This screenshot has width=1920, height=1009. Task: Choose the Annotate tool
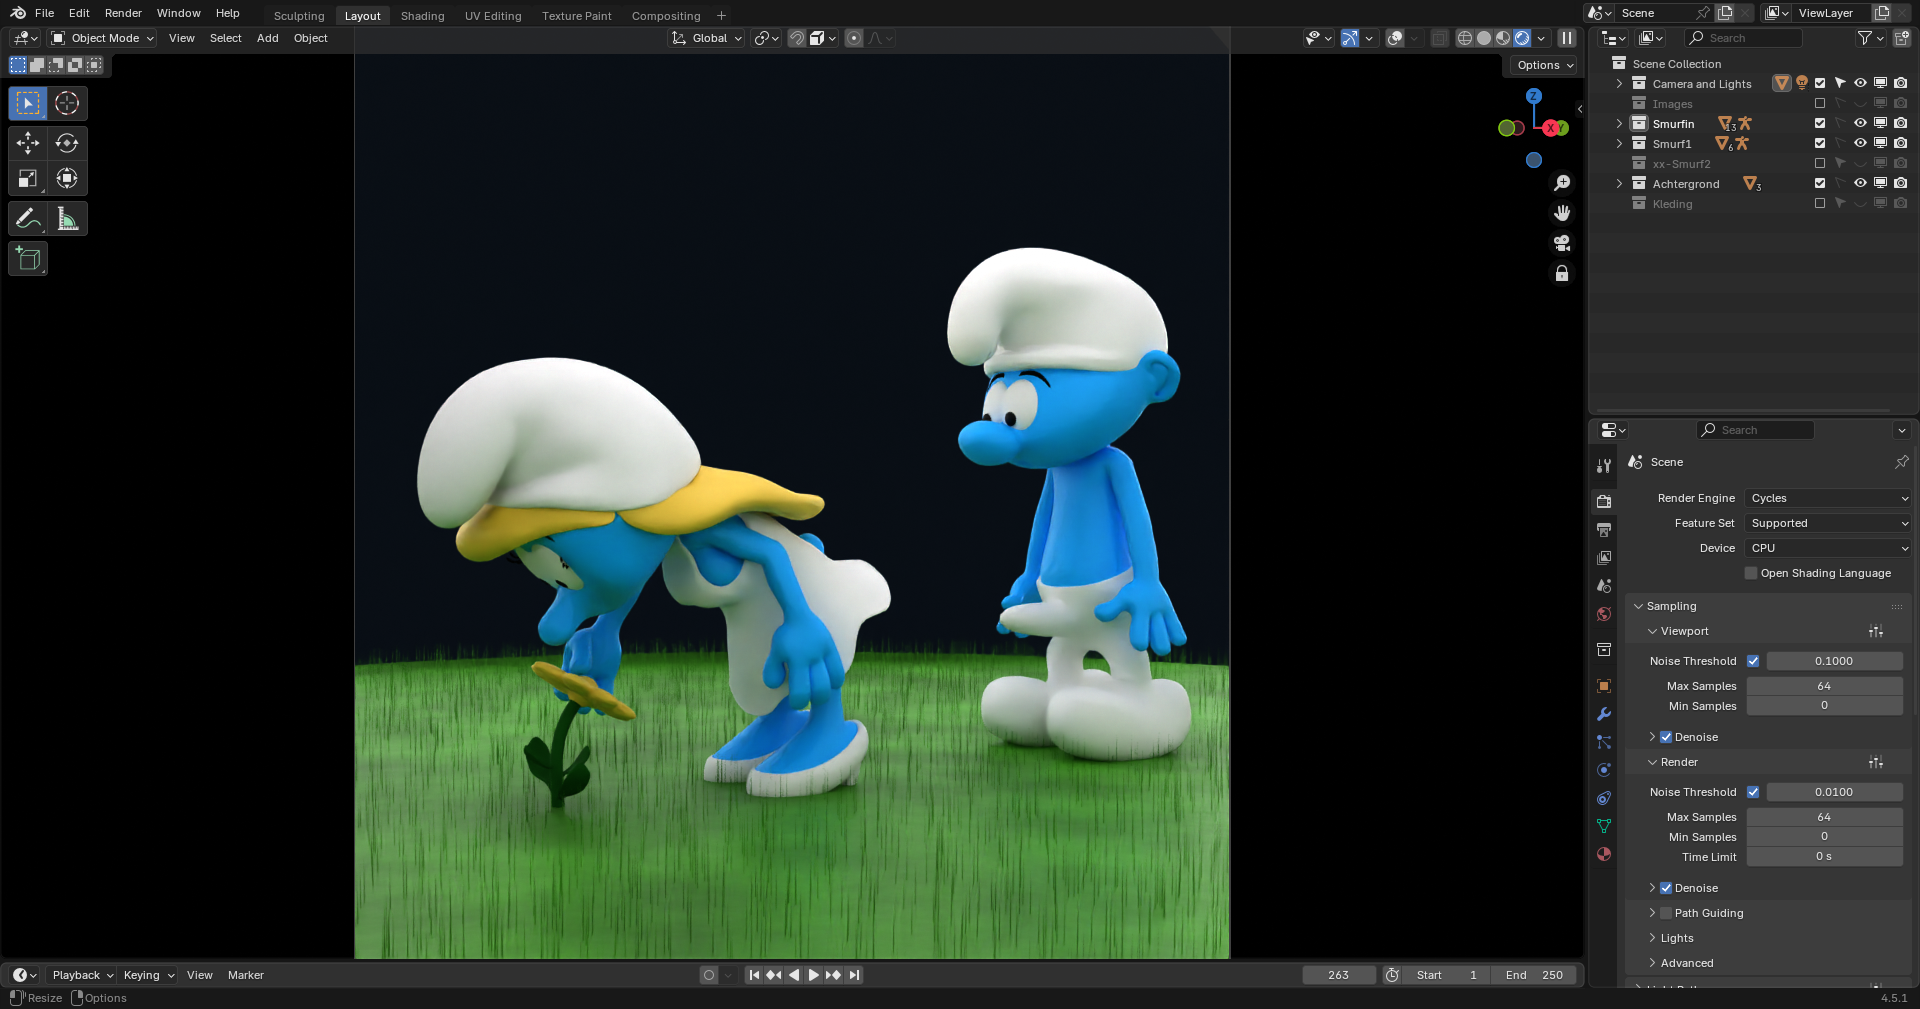pyautogui.click(x=28, y=219)
